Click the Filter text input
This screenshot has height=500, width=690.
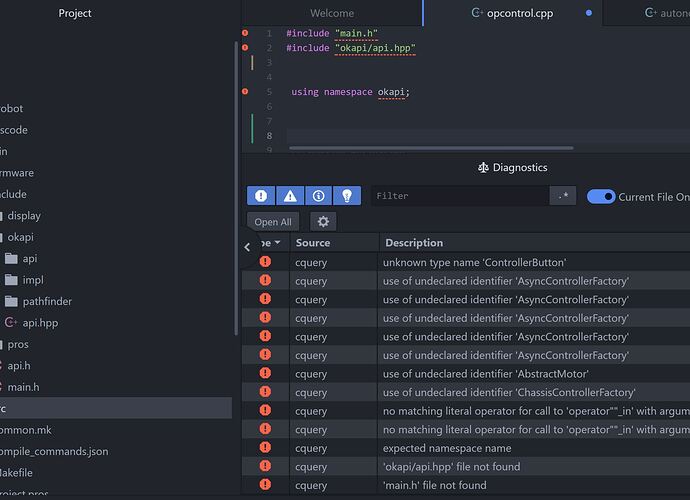460,196
